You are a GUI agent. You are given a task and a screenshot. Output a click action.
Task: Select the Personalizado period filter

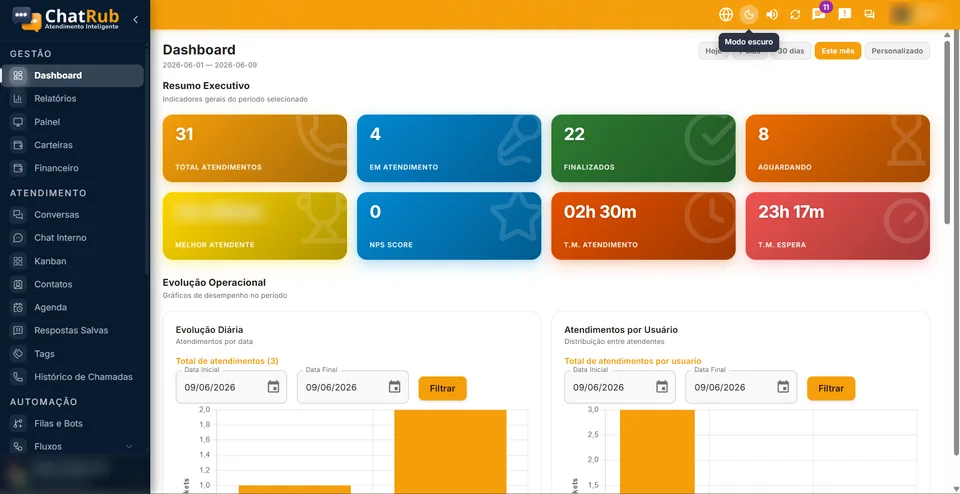[897, 51]
